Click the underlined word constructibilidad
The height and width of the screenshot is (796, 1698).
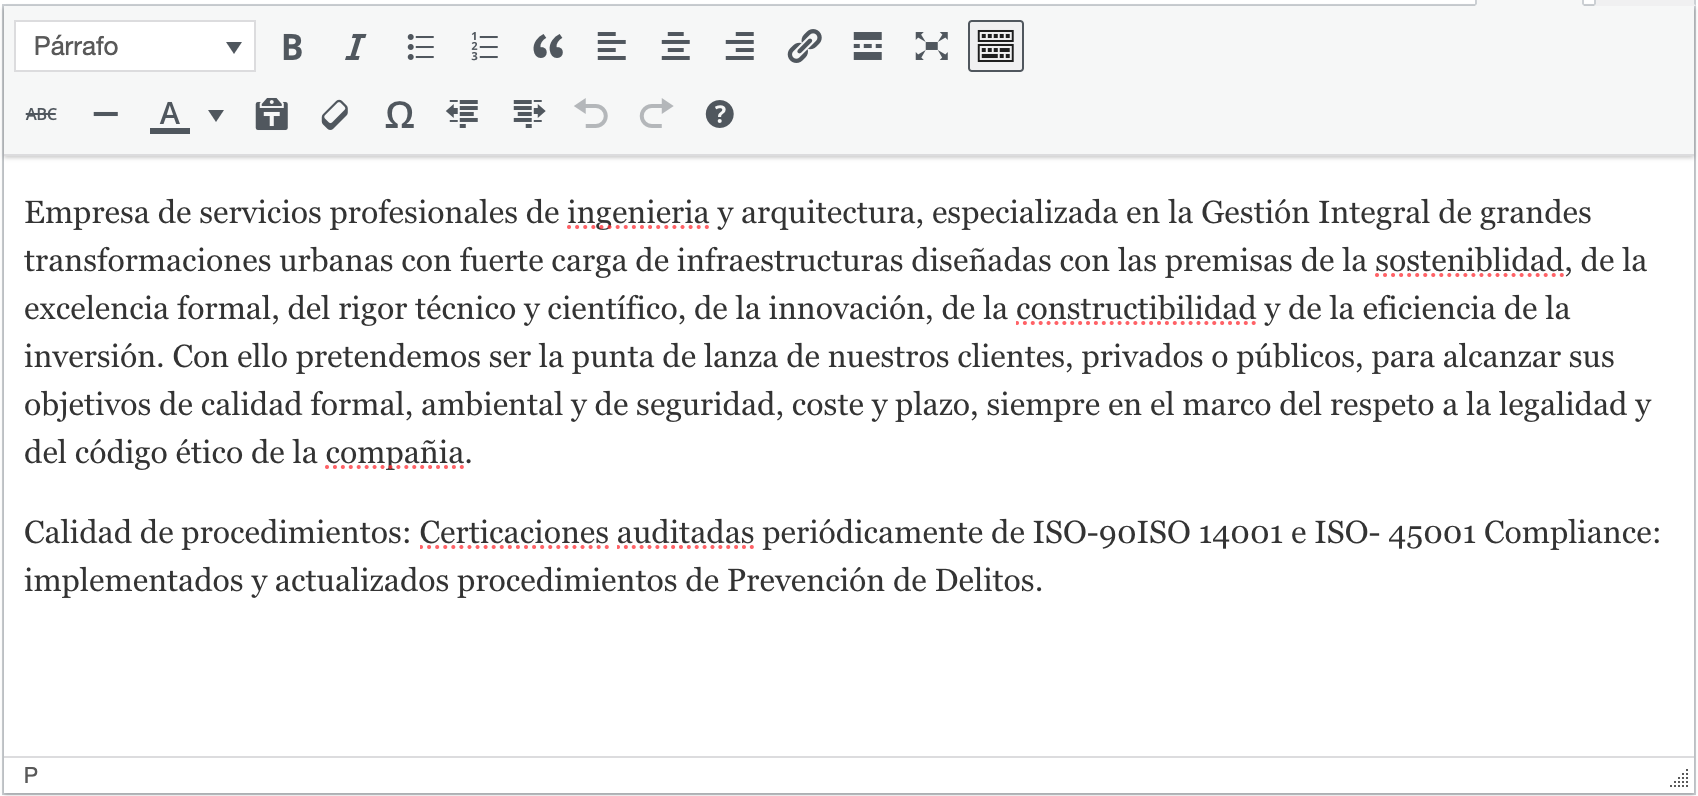click(1136, 309)
